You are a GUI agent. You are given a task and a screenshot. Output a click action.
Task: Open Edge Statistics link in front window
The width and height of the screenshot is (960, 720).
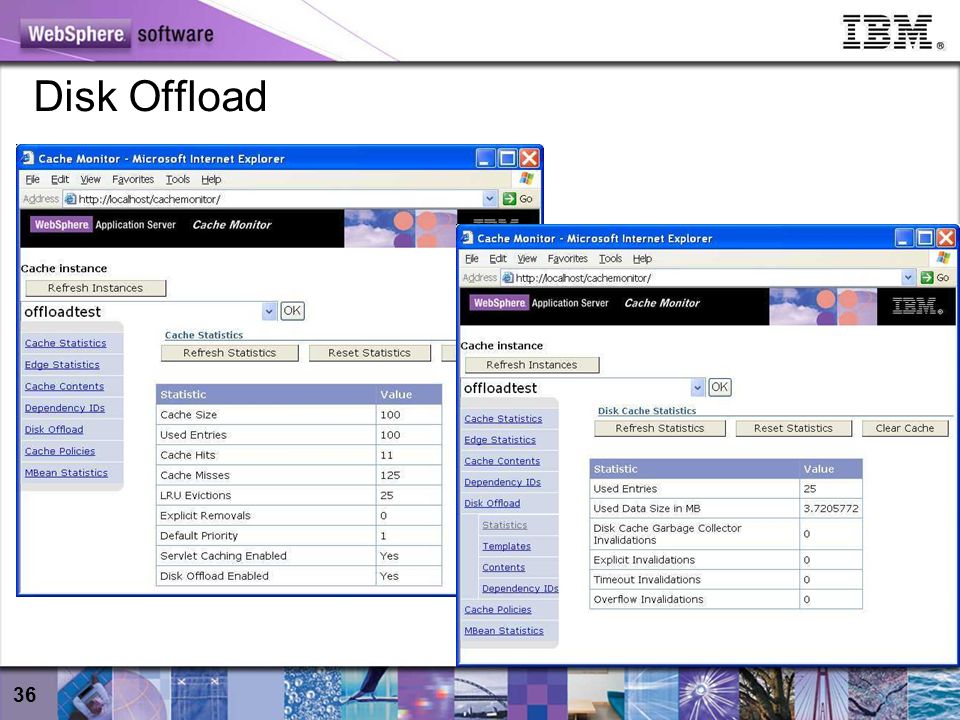click(500, 440)
